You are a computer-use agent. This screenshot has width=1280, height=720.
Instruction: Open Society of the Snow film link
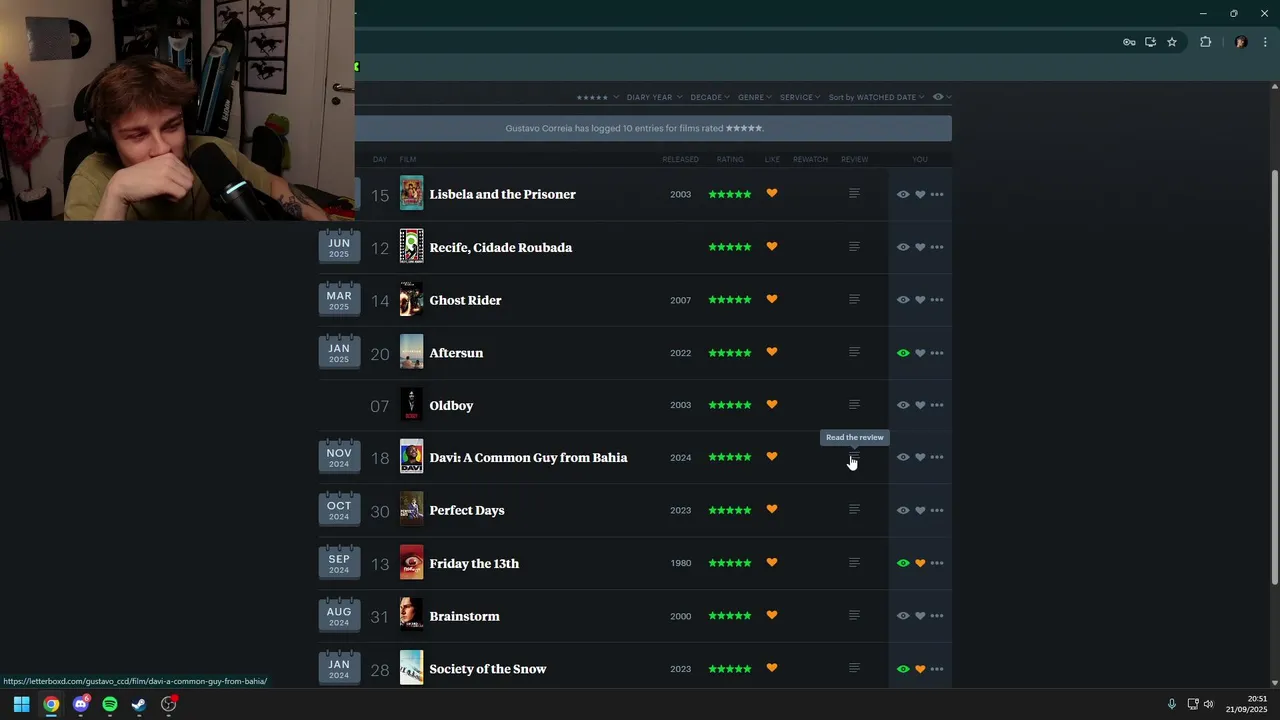click(x=487, y=669)
